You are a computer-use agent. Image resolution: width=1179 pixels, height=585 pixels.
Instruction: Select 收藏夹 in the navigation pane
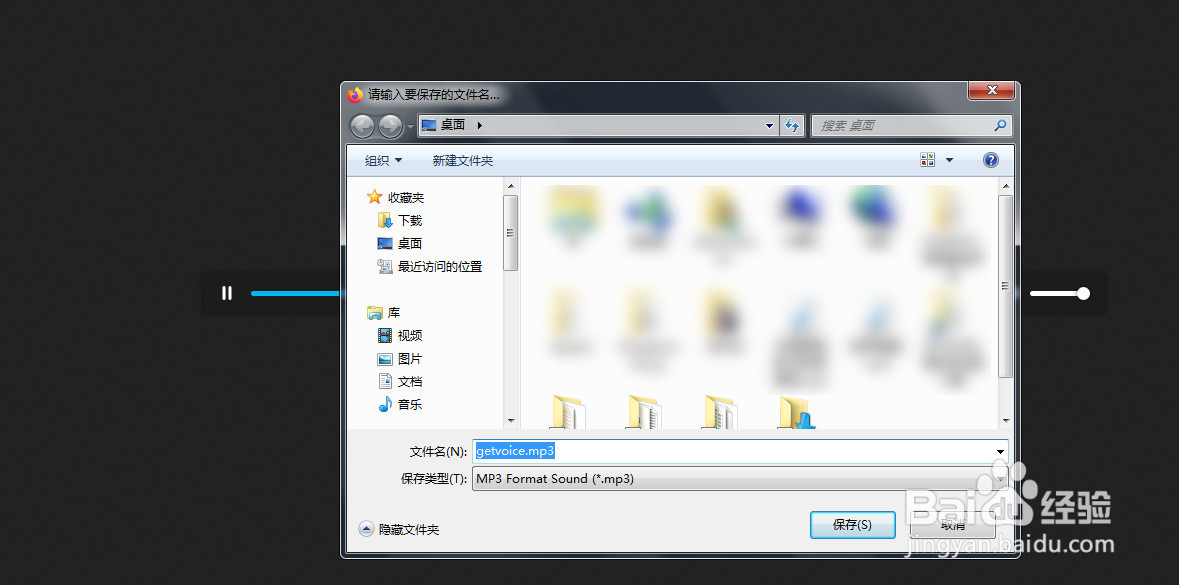(406, 198)
